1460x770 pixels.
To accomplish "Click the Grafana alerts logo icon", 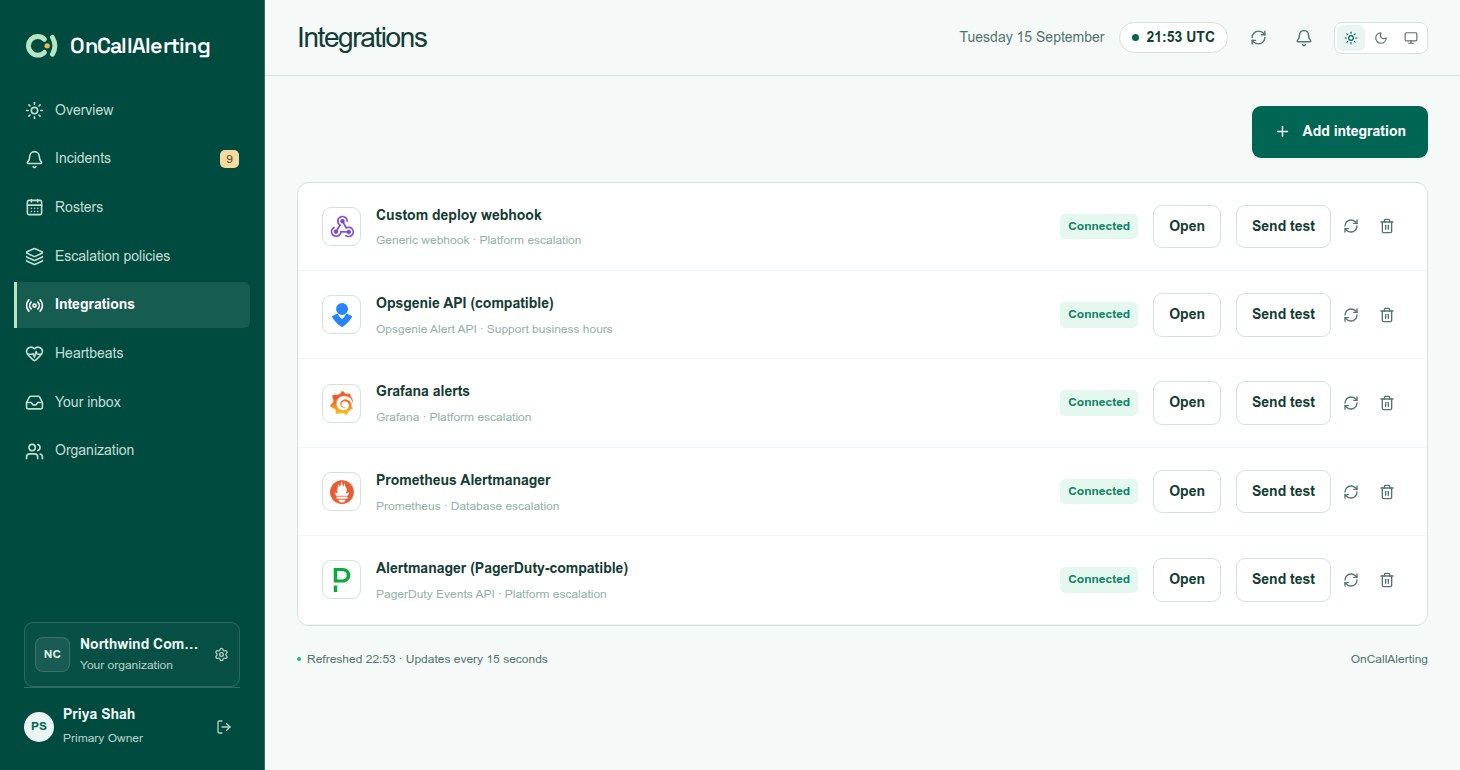I will (x=342, y=403).
